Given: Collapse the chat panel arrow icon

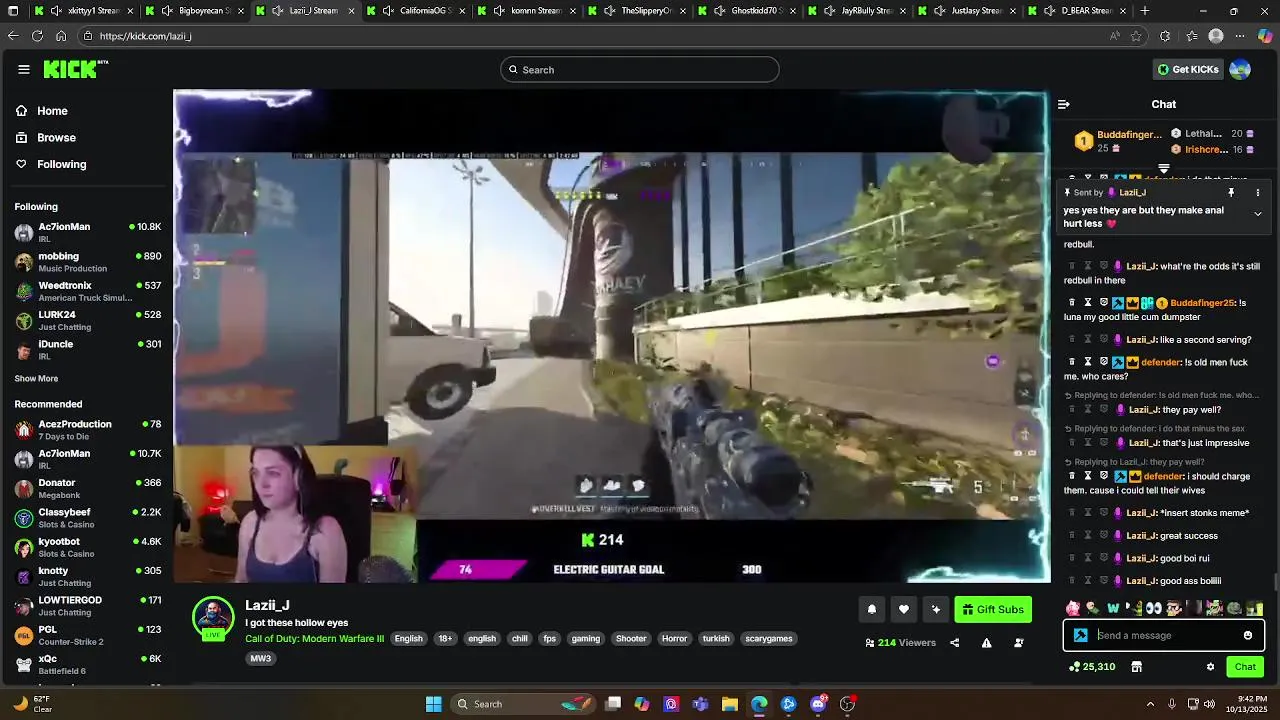Looking at the screenshot, I should coord(1063,104).
